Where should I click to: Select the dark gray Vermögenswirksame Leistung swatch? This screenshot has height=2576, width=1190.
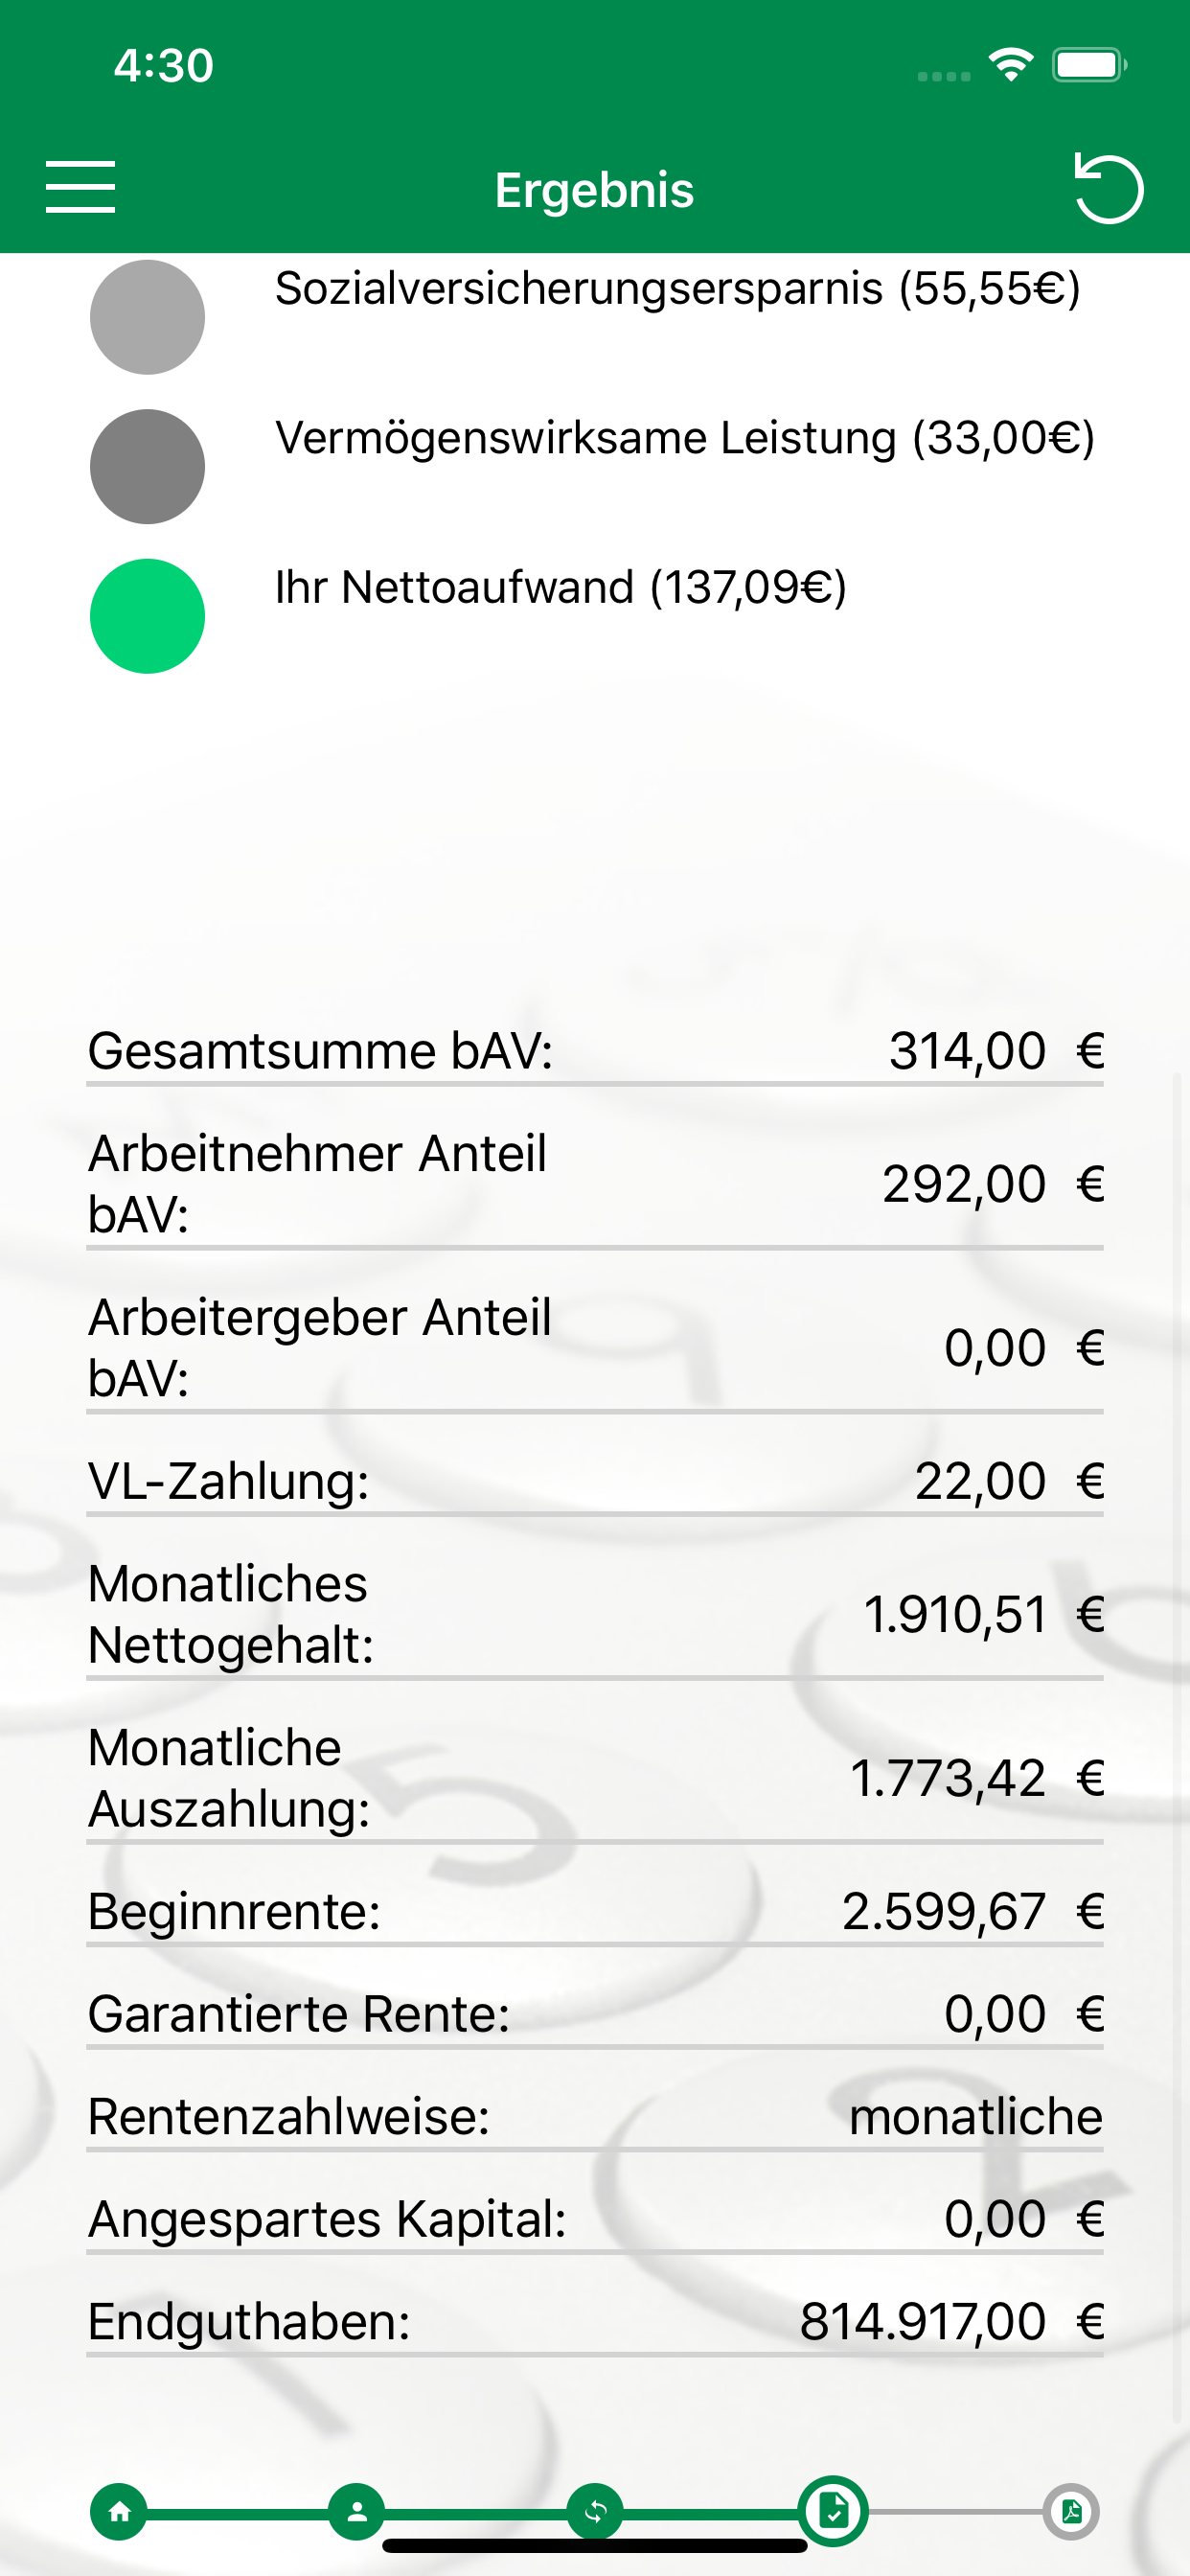(x=147, y=466)
